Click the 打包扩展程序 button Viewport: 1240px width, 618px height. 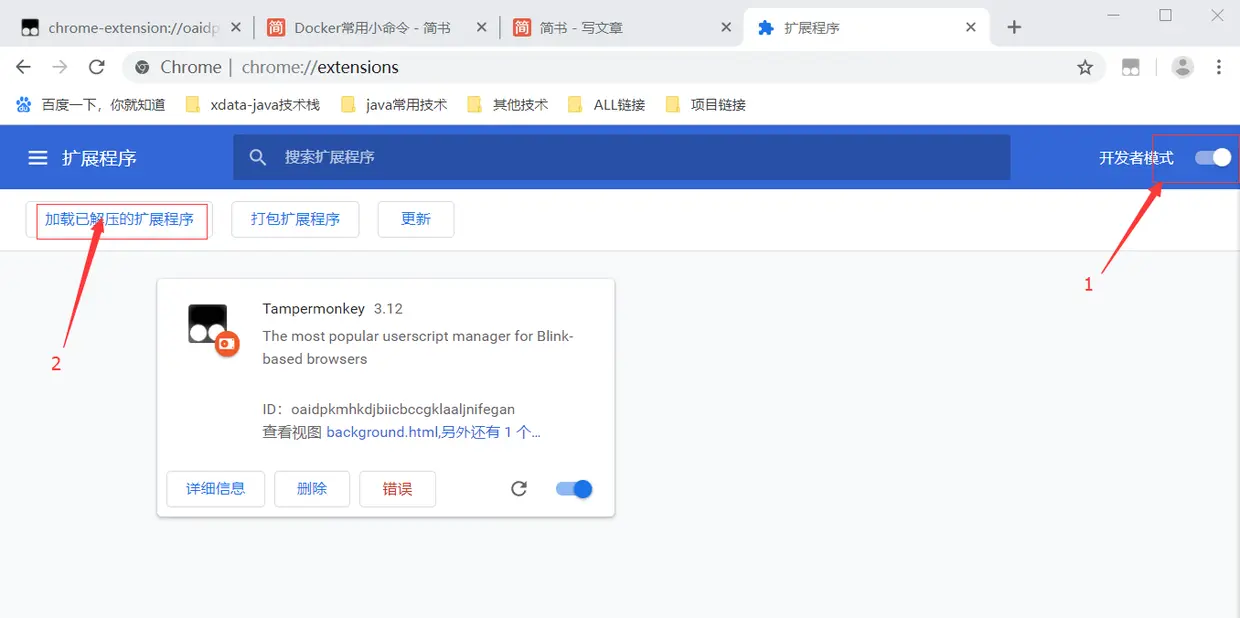coord(295,219)
